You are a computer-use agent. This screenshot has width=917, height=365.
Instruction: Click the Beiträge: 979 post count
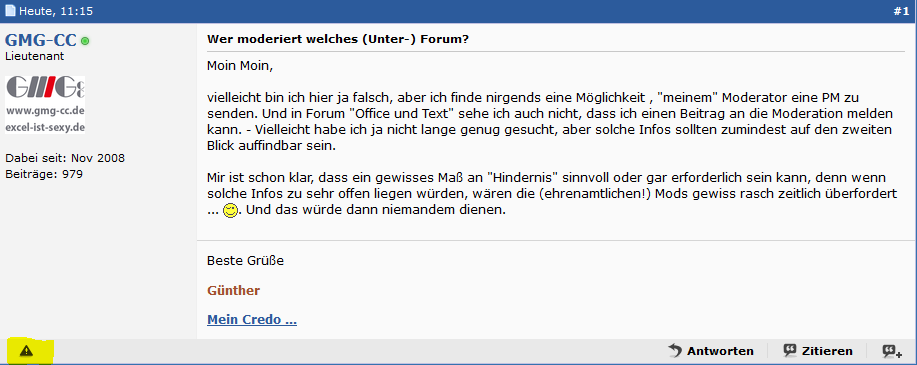pyautogui.click(x=44, y=174)
